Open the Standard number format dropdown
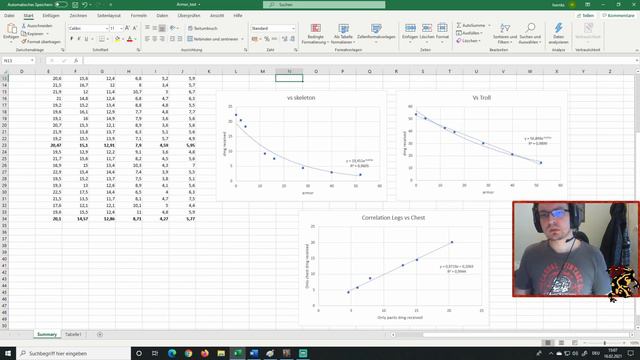640x360 pixels. click(x=293, y=28)
